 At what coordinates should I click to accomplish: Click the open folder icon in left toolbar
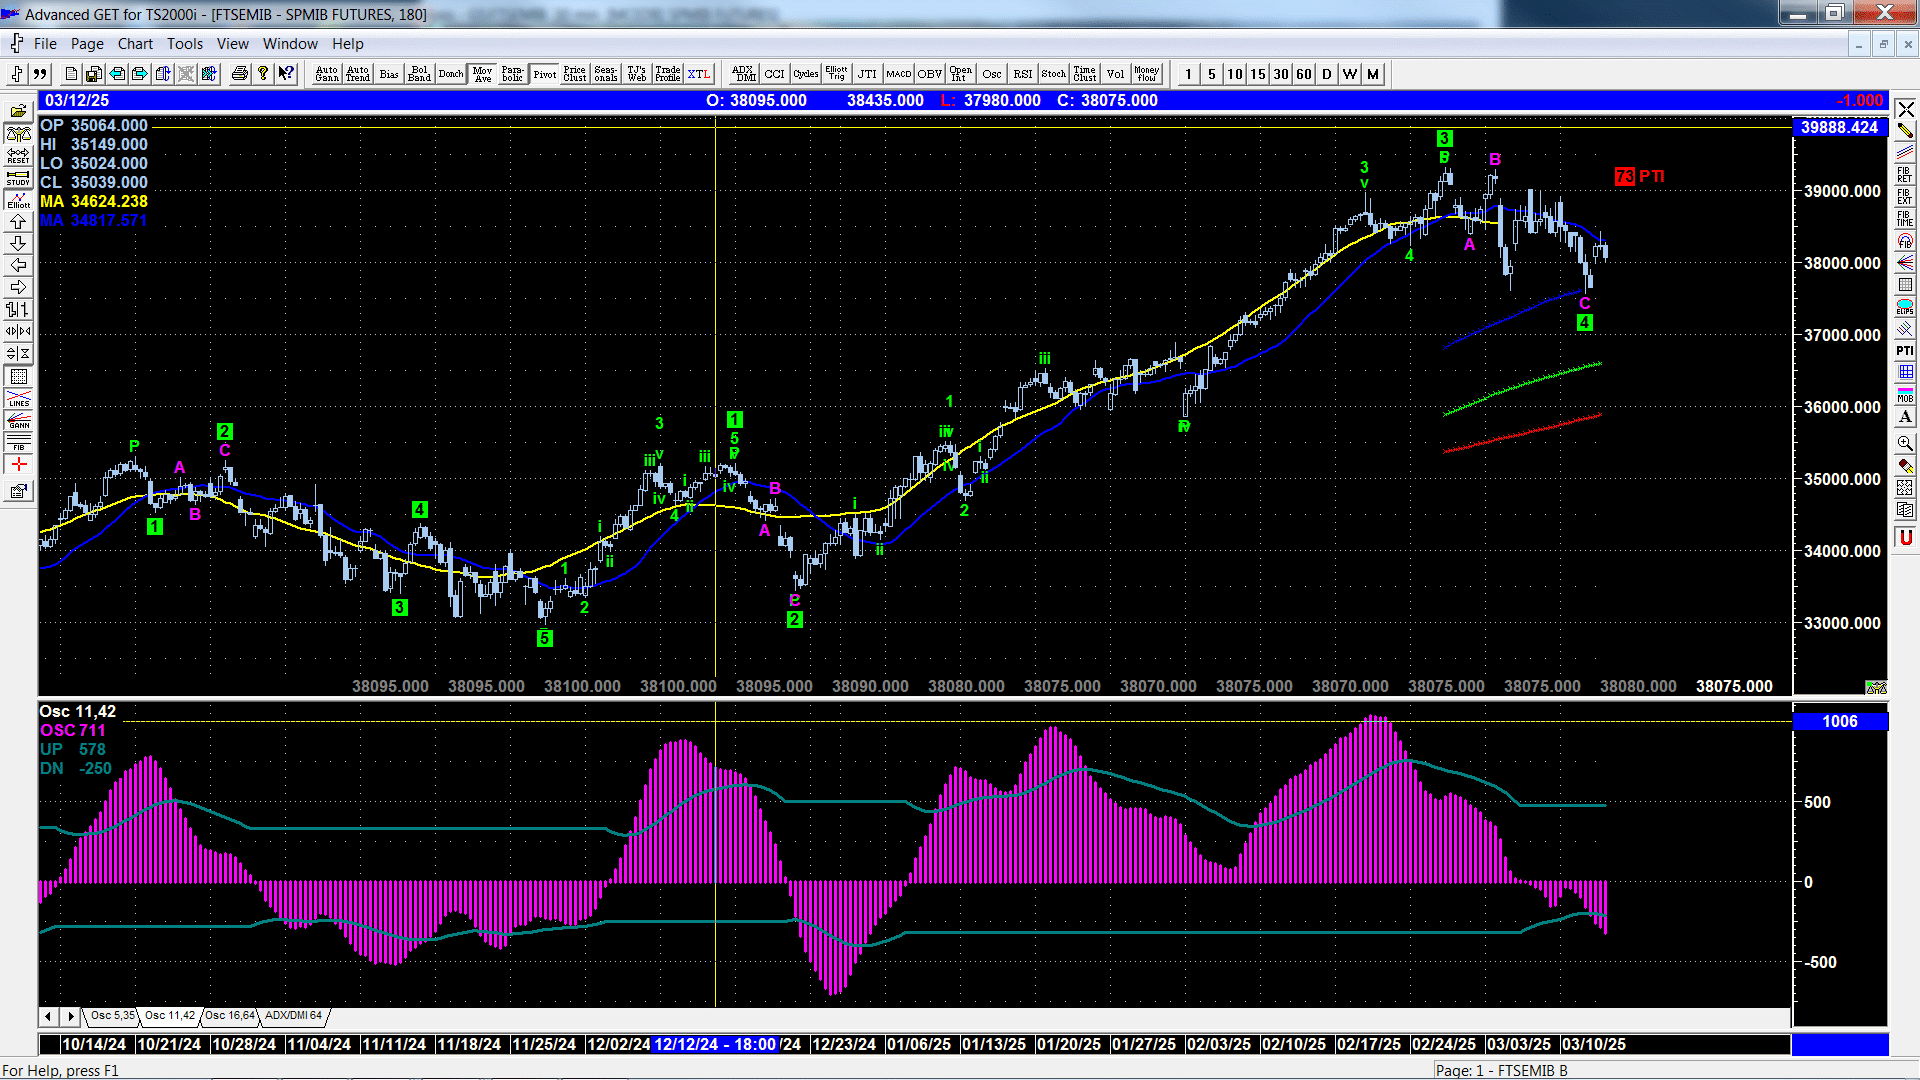[18, 112]
